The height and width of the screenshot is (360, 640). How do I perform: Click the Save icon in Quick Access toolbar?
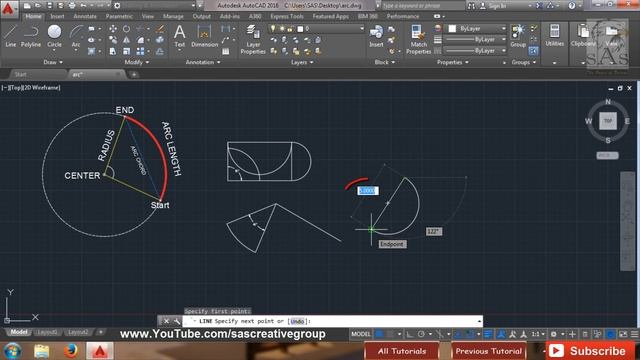49,6
